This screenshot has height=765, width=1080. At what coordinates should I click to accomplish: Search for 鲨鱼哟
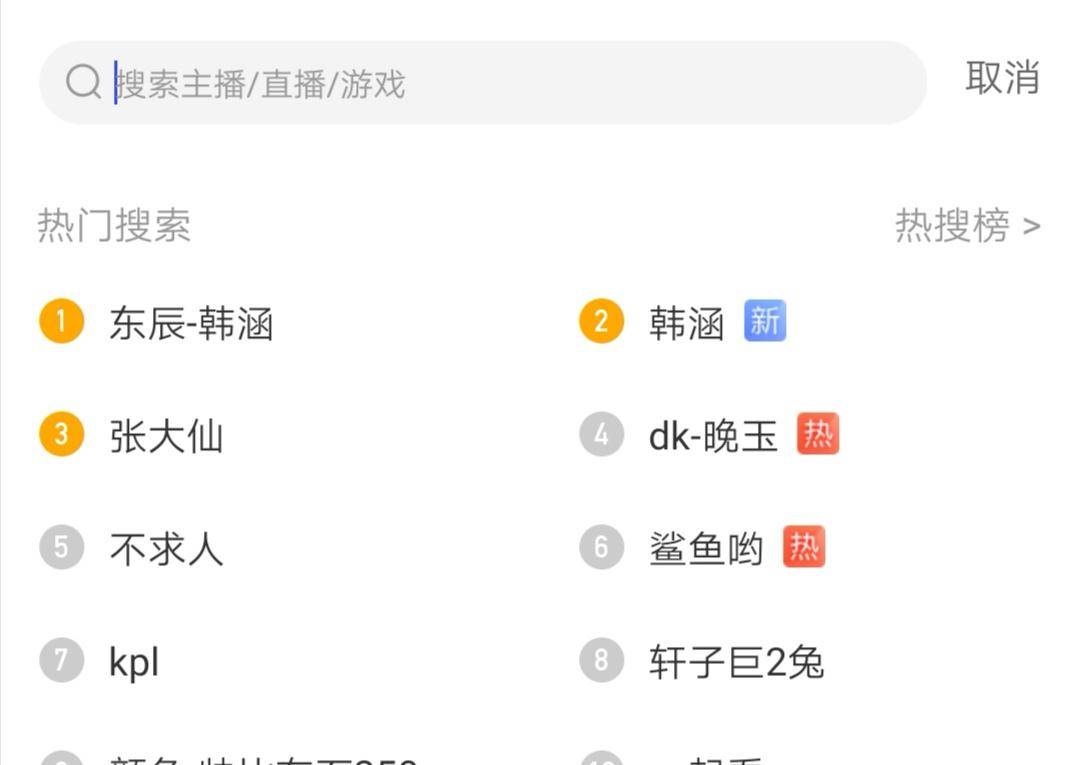point(706,549)
